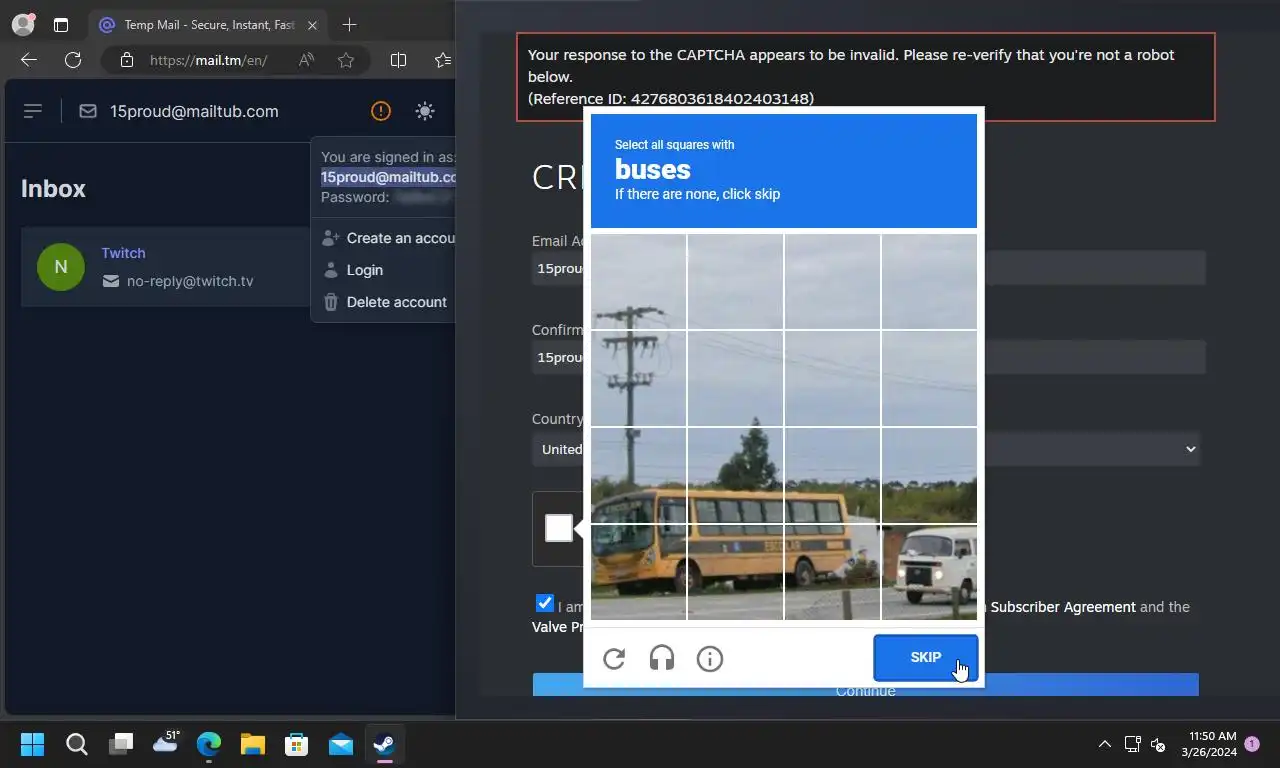1280x768 pixels.
Task: View site information lock icon
Action: [126, 60]
